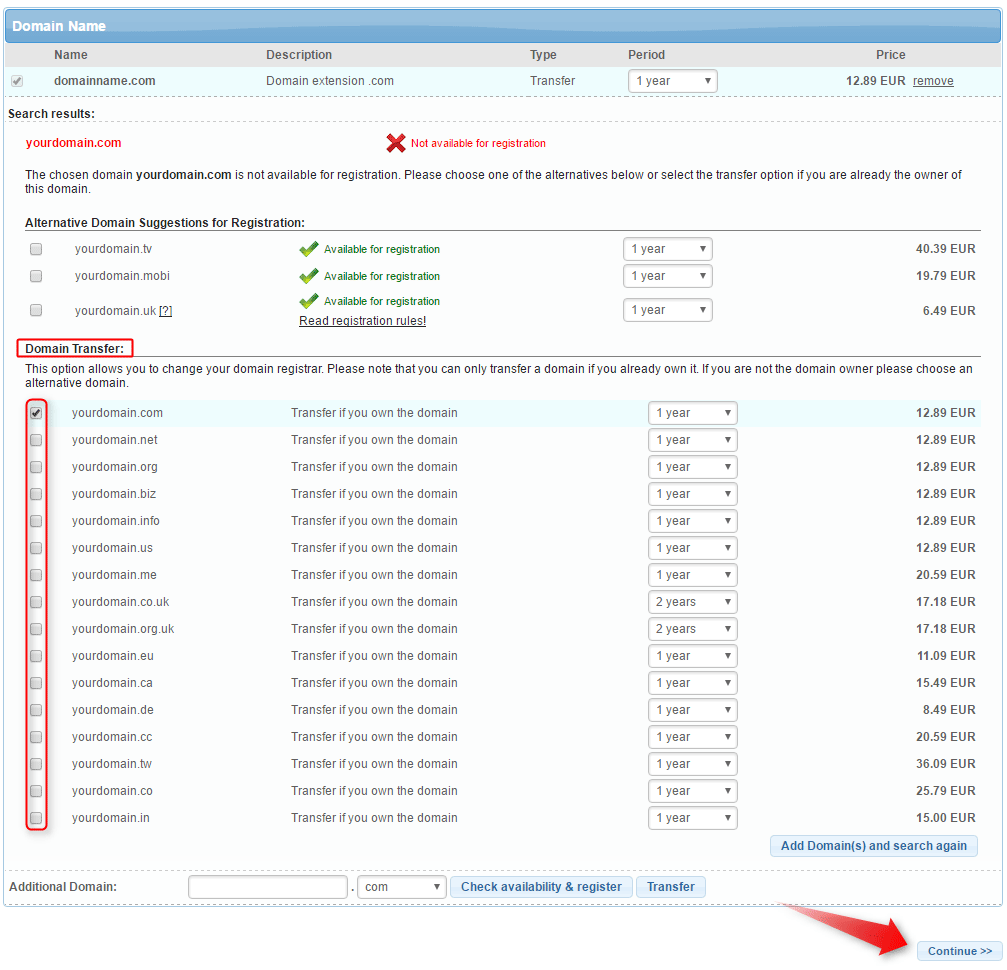Screen dimensions: 1007x970
Task: Open the Read registration rules link
Action: point(362,321)
